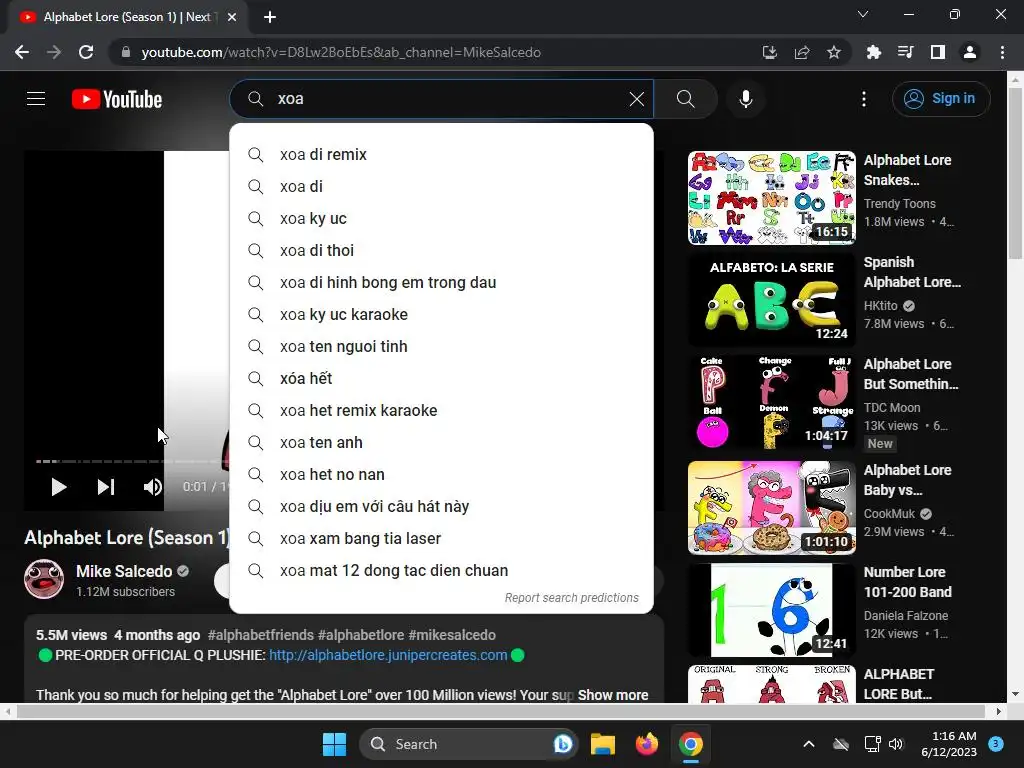The height and width of the screenshot is (768, 1024).
Task: Open the clock and date panel
Action: click(949, 744)
